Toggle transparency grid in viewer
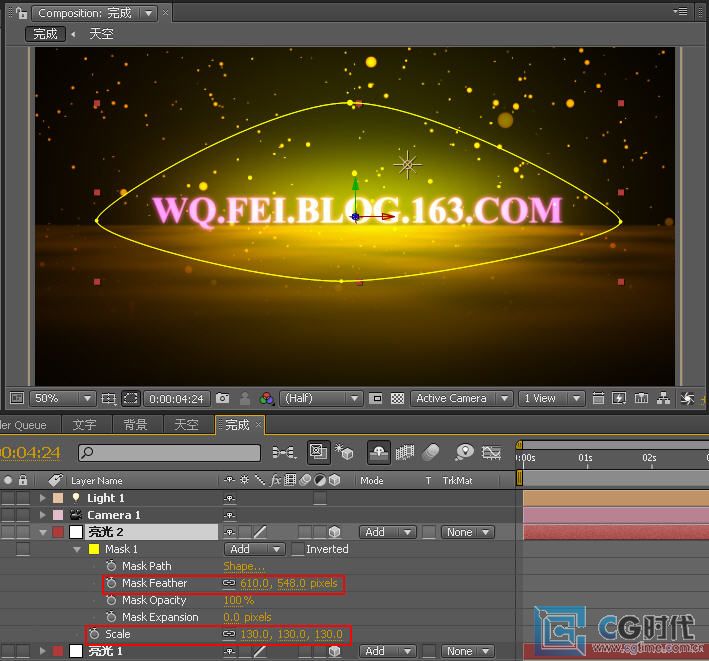709x661 pixels. coord(397,398)
